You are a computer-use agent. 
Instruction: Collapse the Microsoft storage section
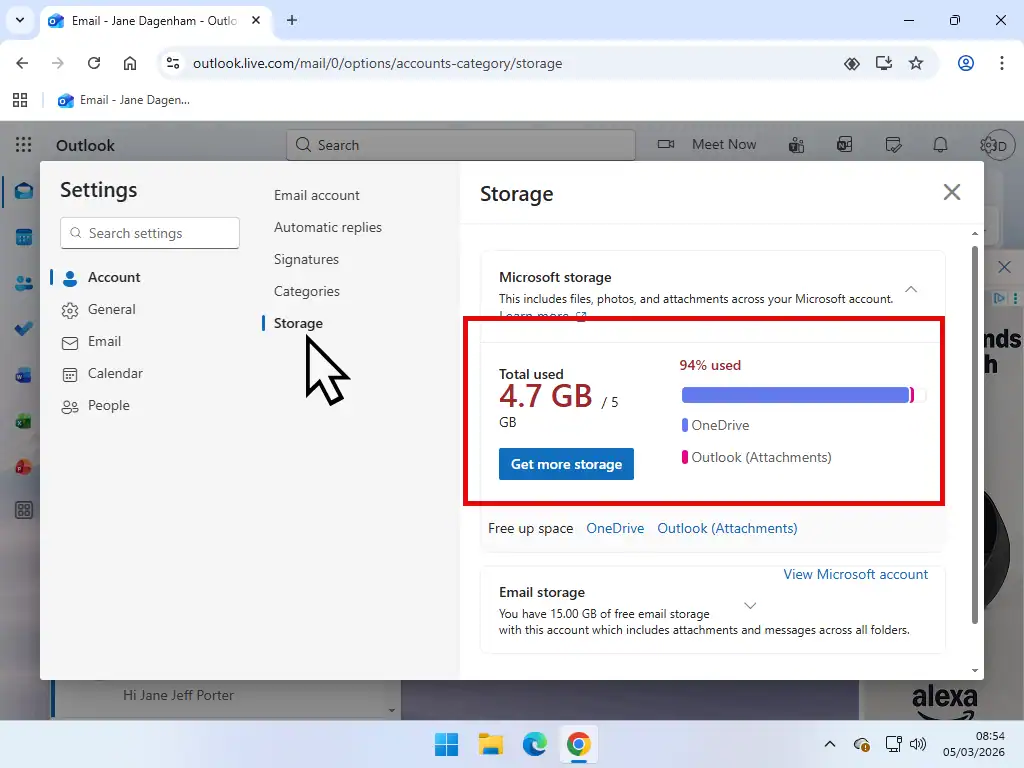(x=910, y=287)
